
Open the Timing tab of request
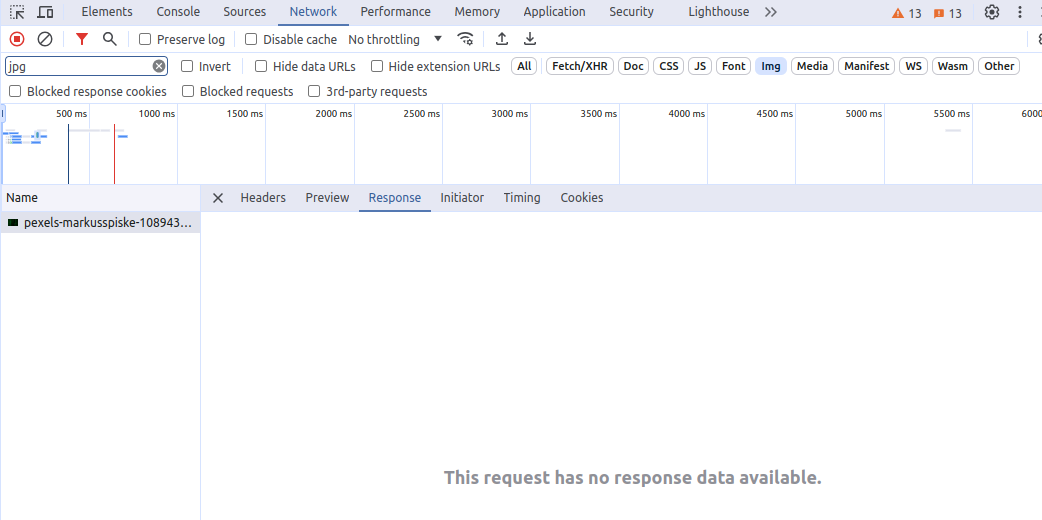point(522,197)
